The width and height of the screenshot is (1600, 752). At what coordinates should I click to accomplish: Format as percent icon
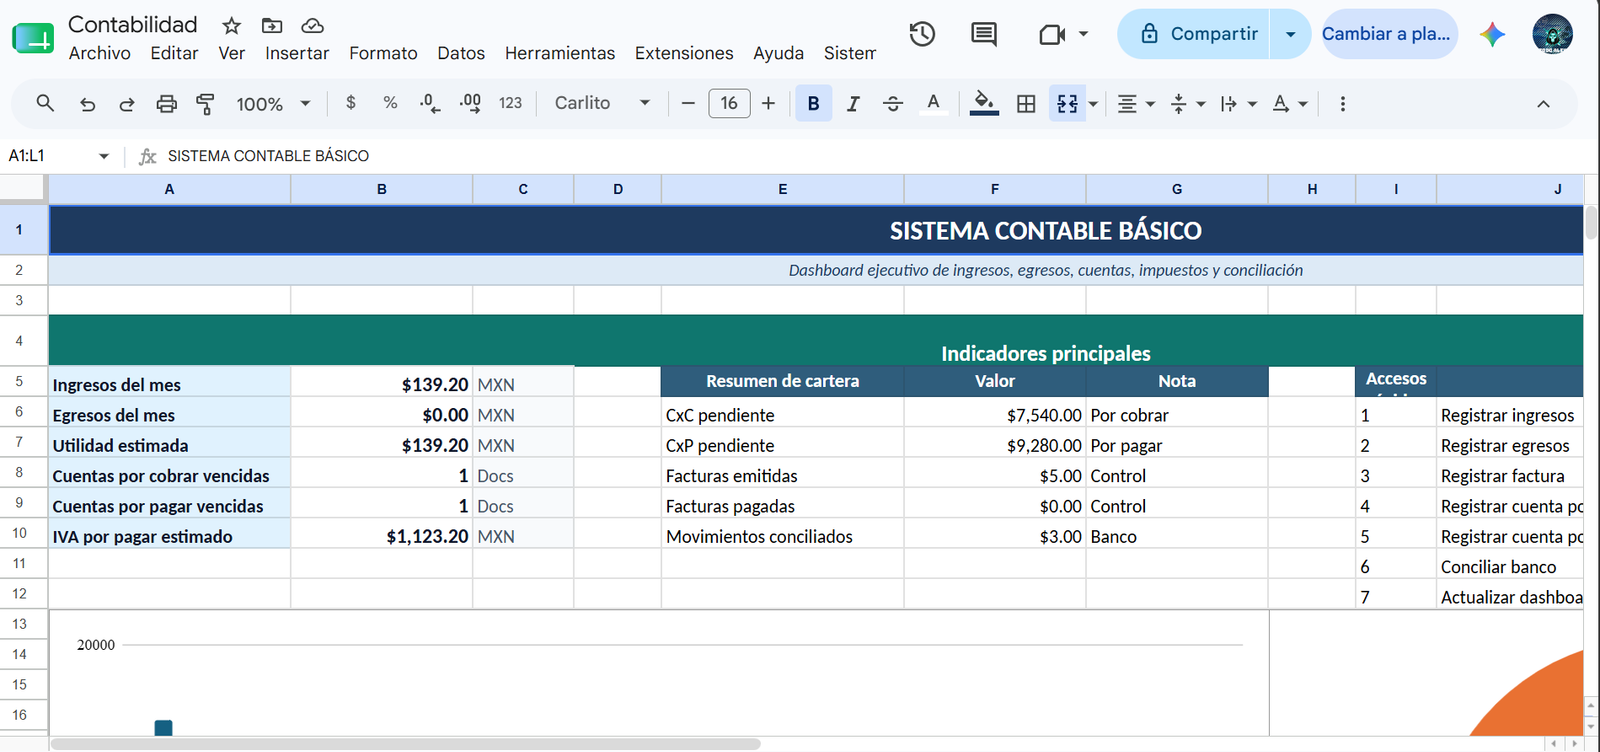pos(390,103)
